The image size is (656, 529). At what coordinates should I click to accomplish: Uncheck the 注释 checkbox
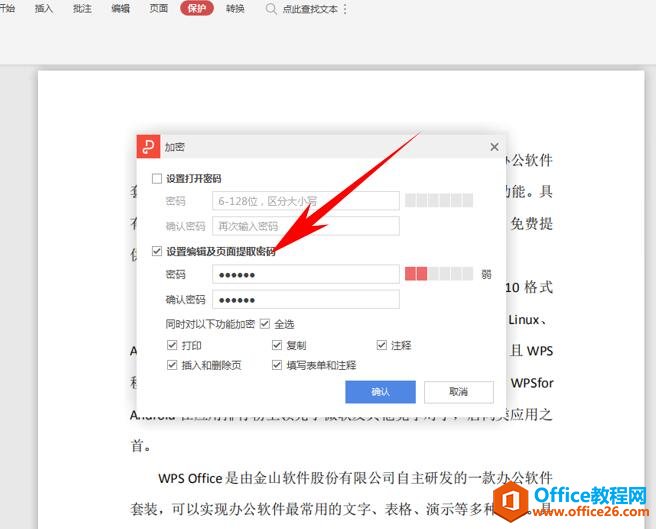coord(381,345)
